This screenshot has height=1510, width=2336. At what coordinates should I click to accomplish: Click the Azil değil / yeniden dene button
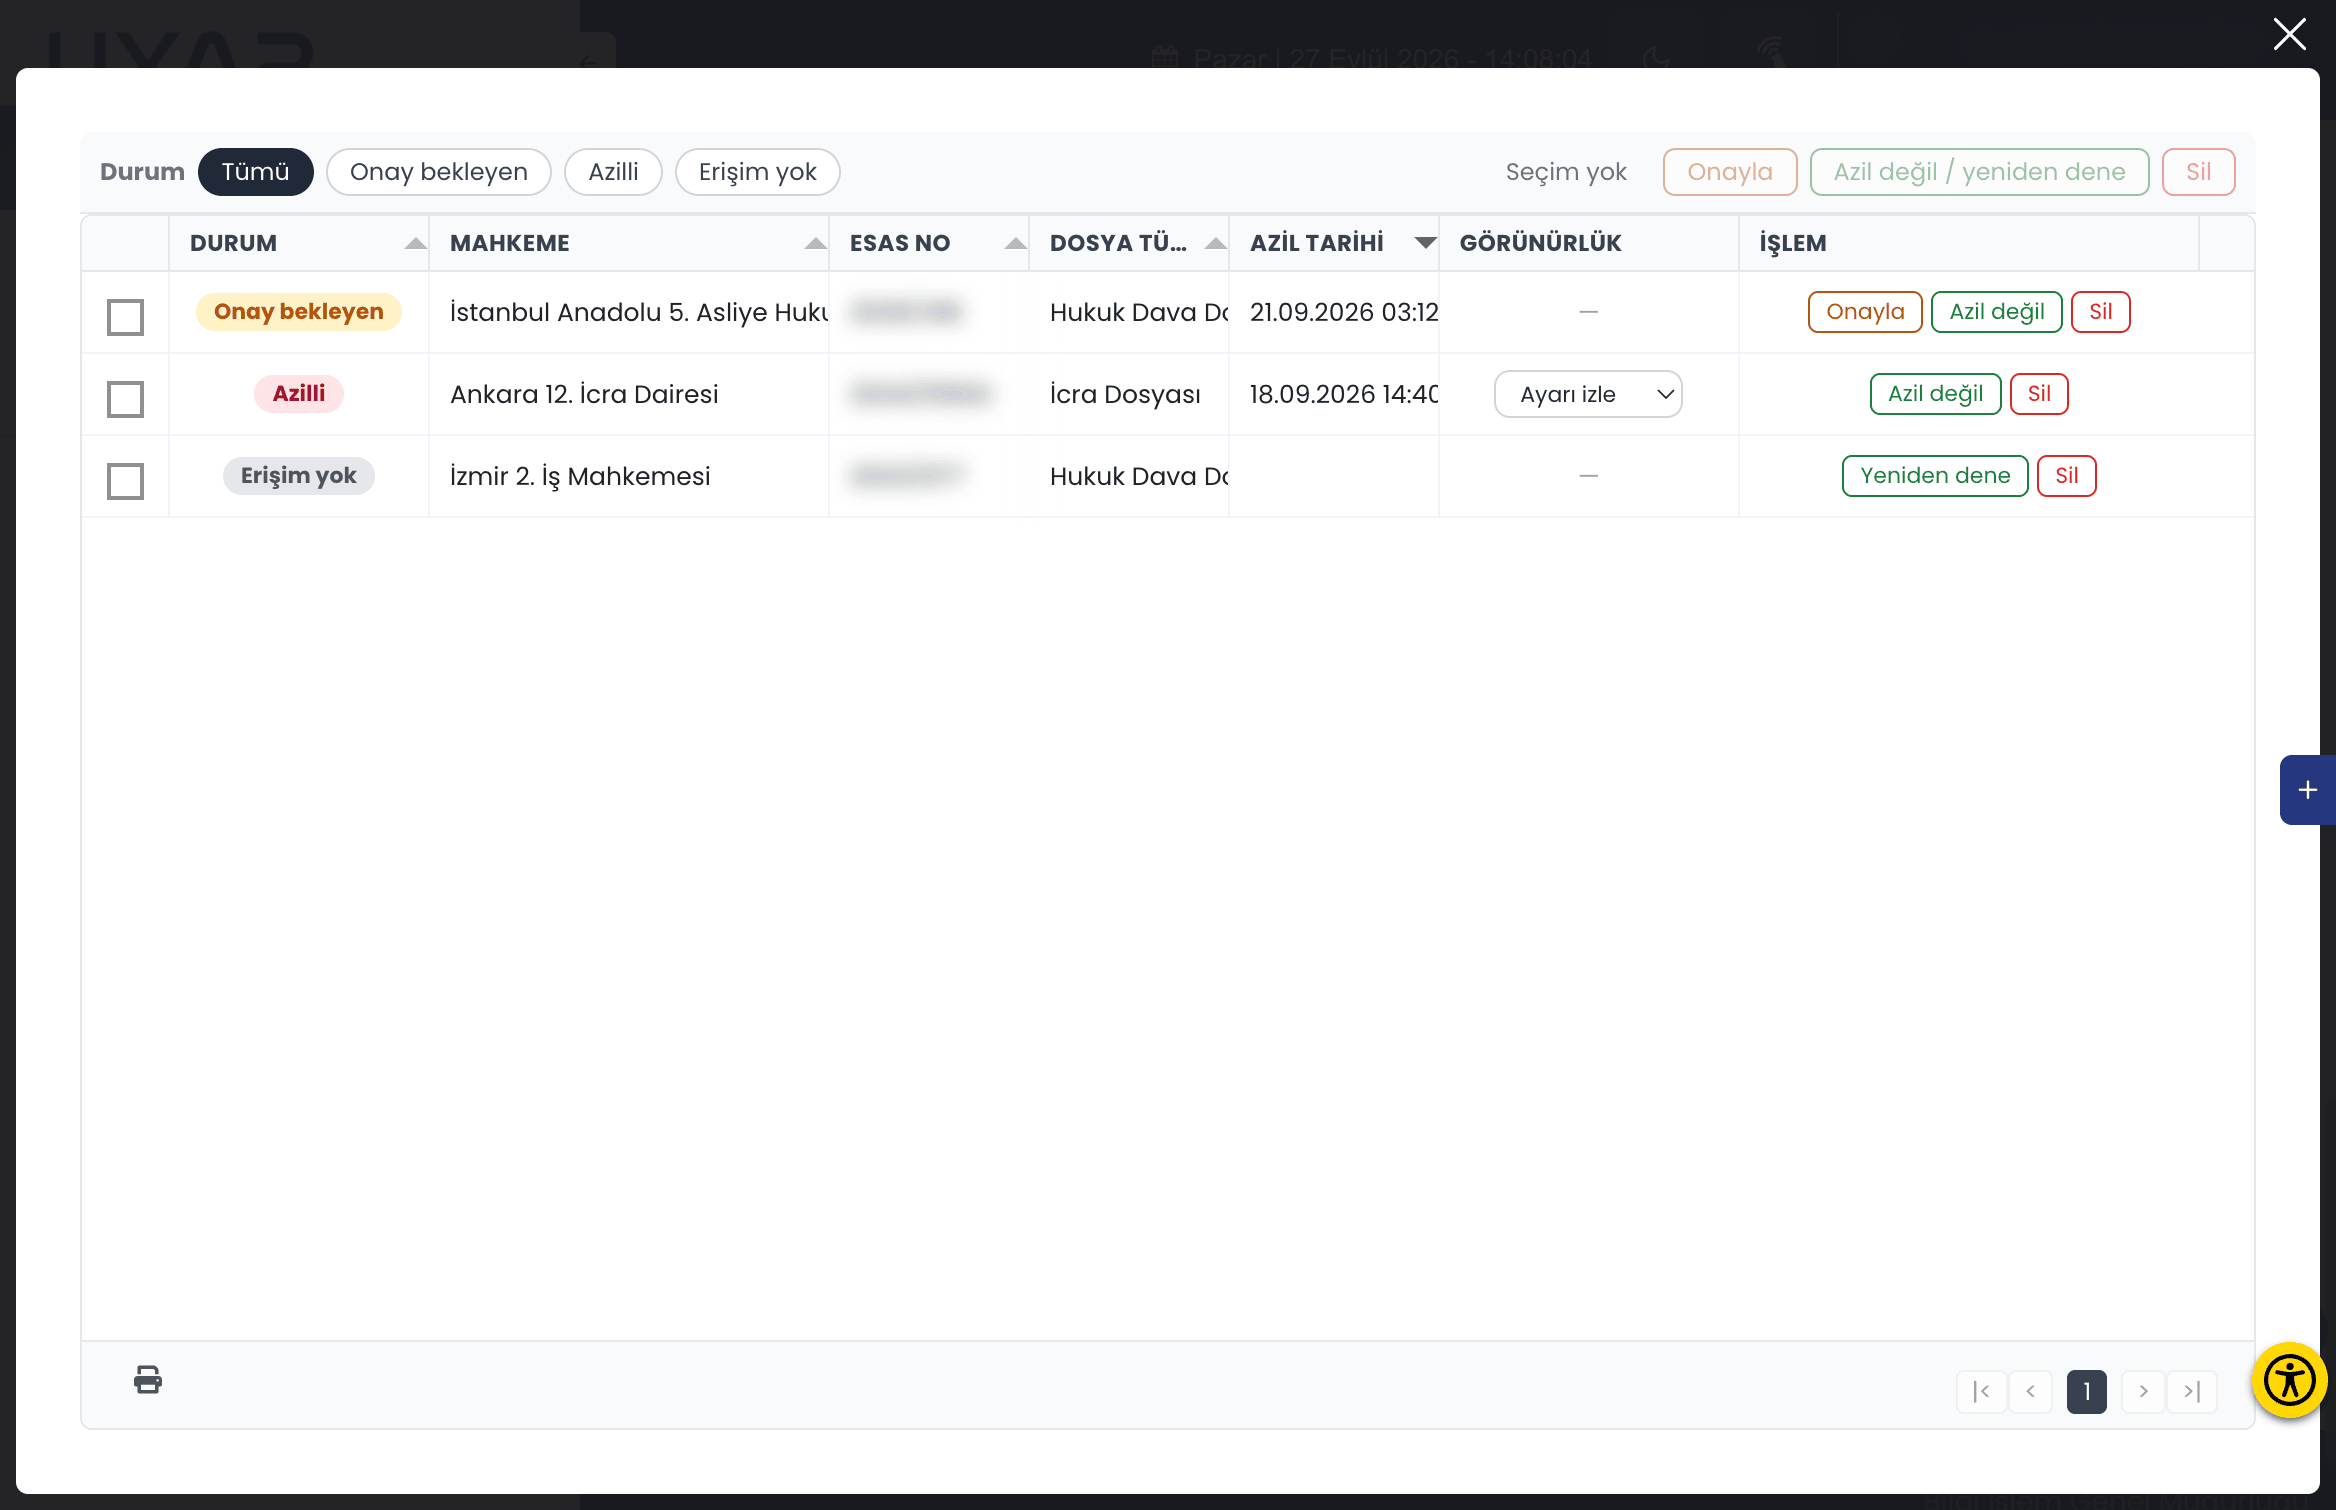1979,172
